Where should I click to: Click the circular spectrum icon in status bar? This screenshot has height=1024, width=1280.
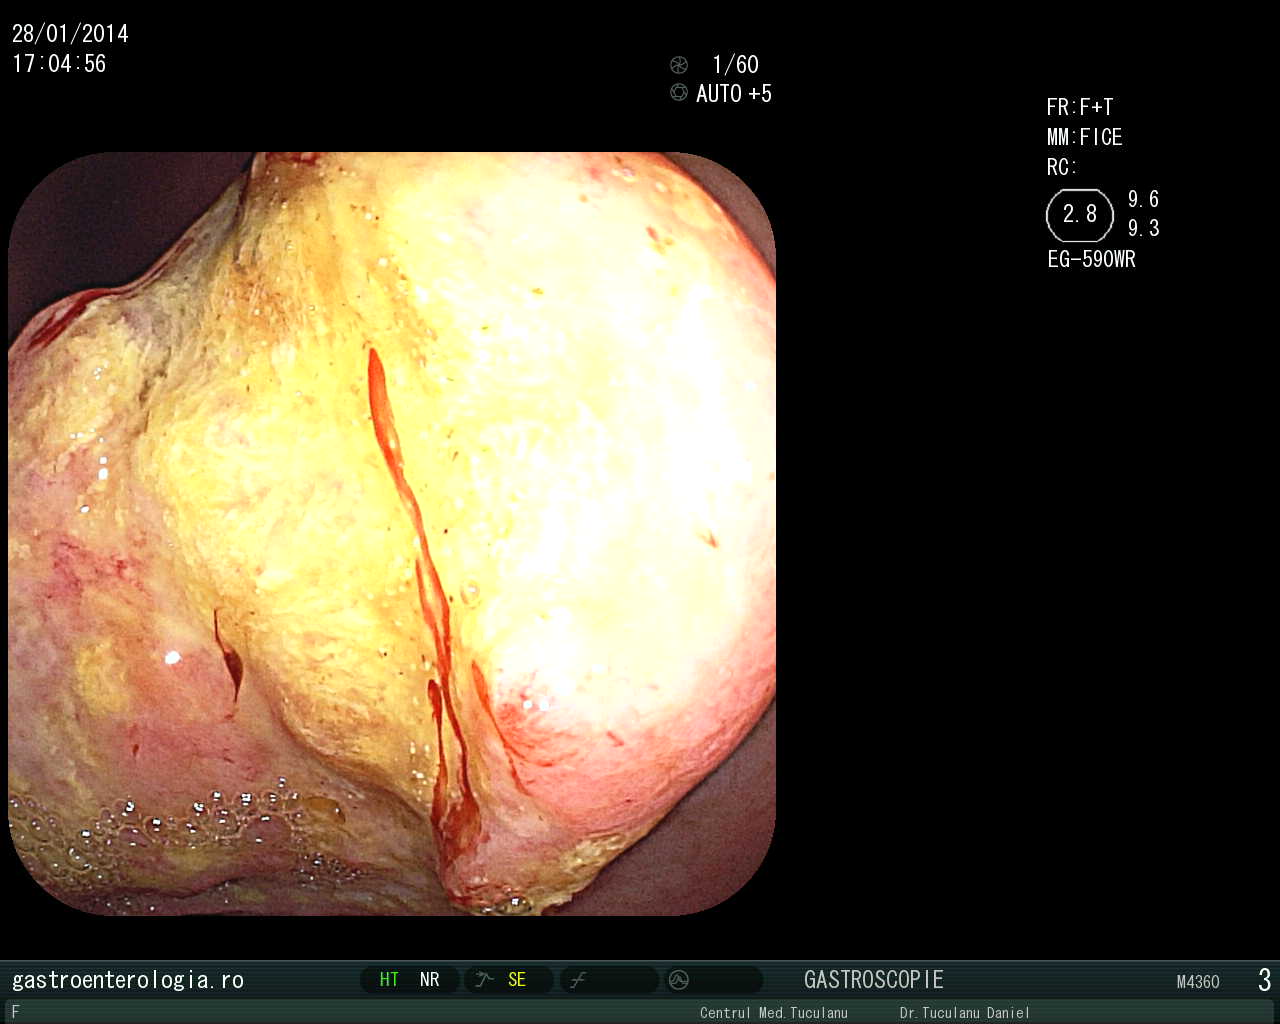point(679,980)
